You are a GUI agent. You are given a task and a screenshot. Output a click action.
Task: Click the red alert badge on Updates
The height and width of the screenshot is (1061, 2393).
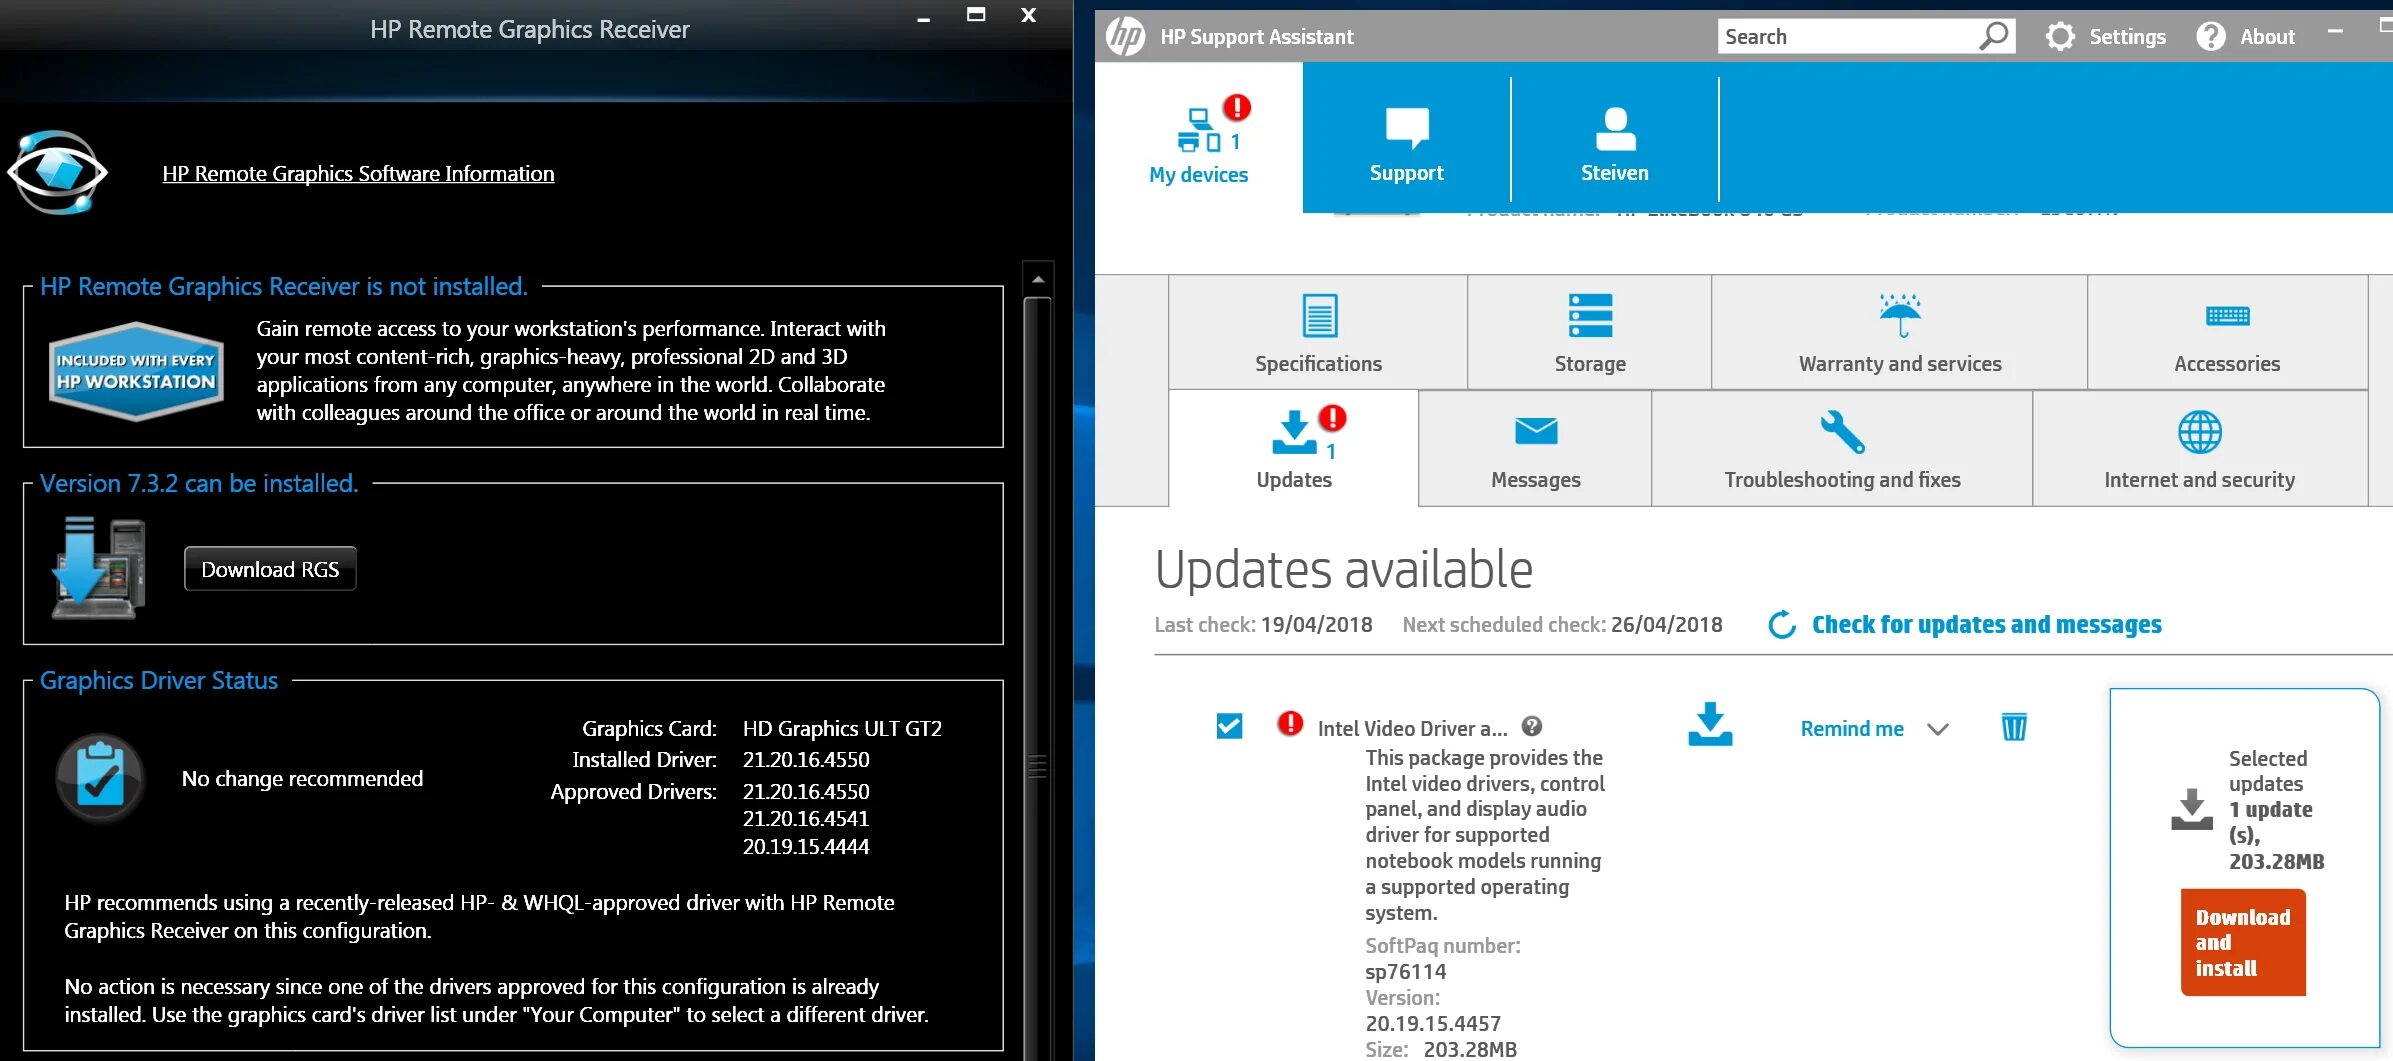pyautogui.click(x=1333, y=418)
